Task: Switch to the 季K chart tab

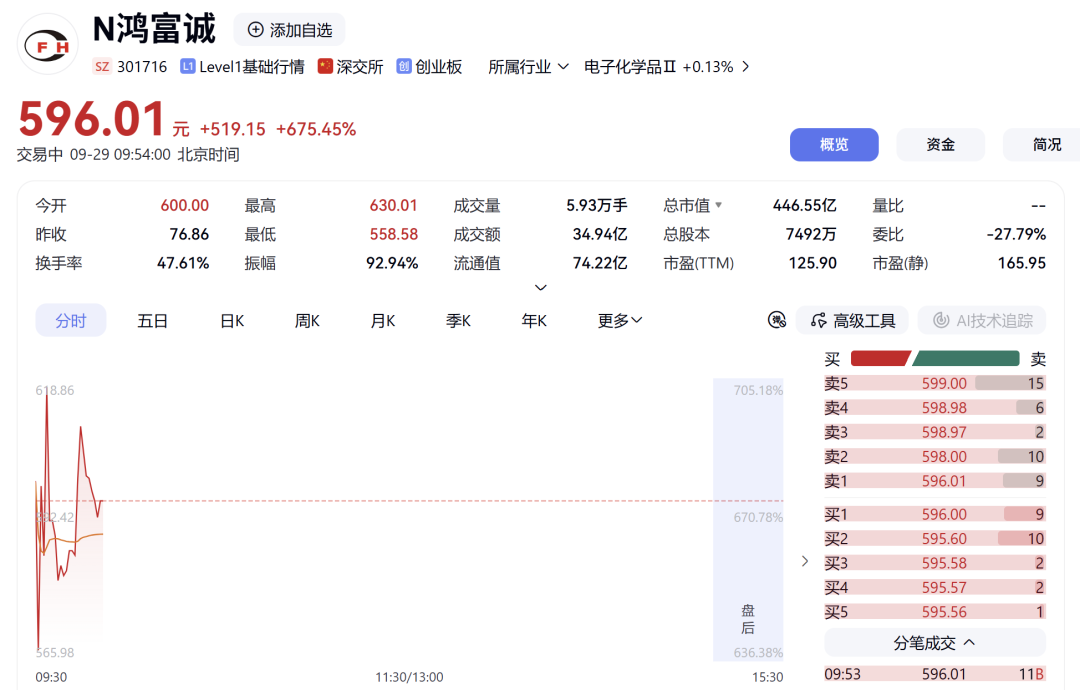Action: point(458,321)
